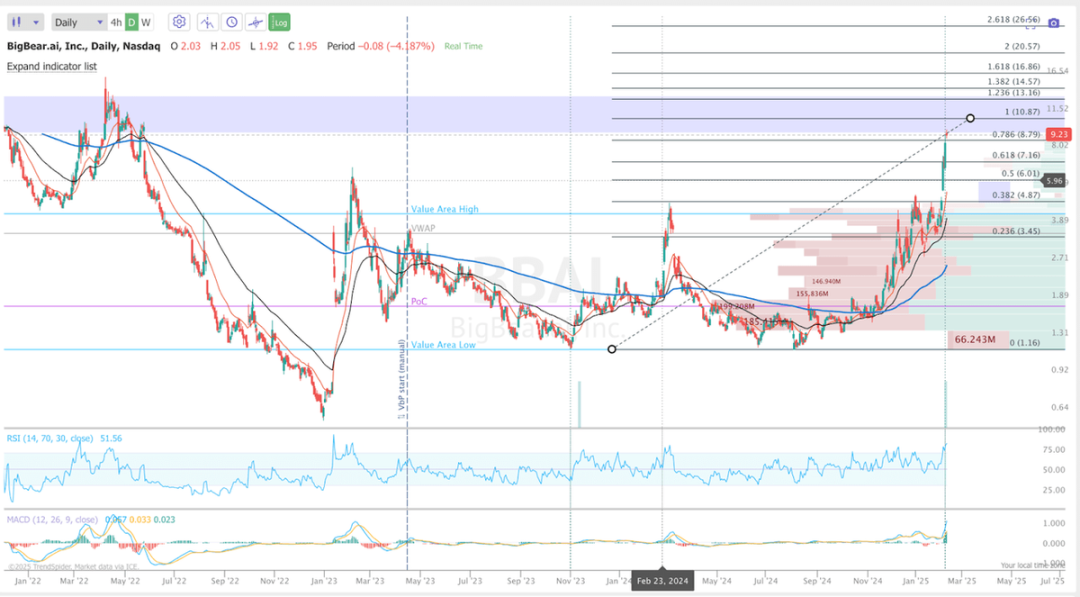Click the camera snapshot icon
Viewport: 1080px width, 597px height.
click(x=1053, y=23)
